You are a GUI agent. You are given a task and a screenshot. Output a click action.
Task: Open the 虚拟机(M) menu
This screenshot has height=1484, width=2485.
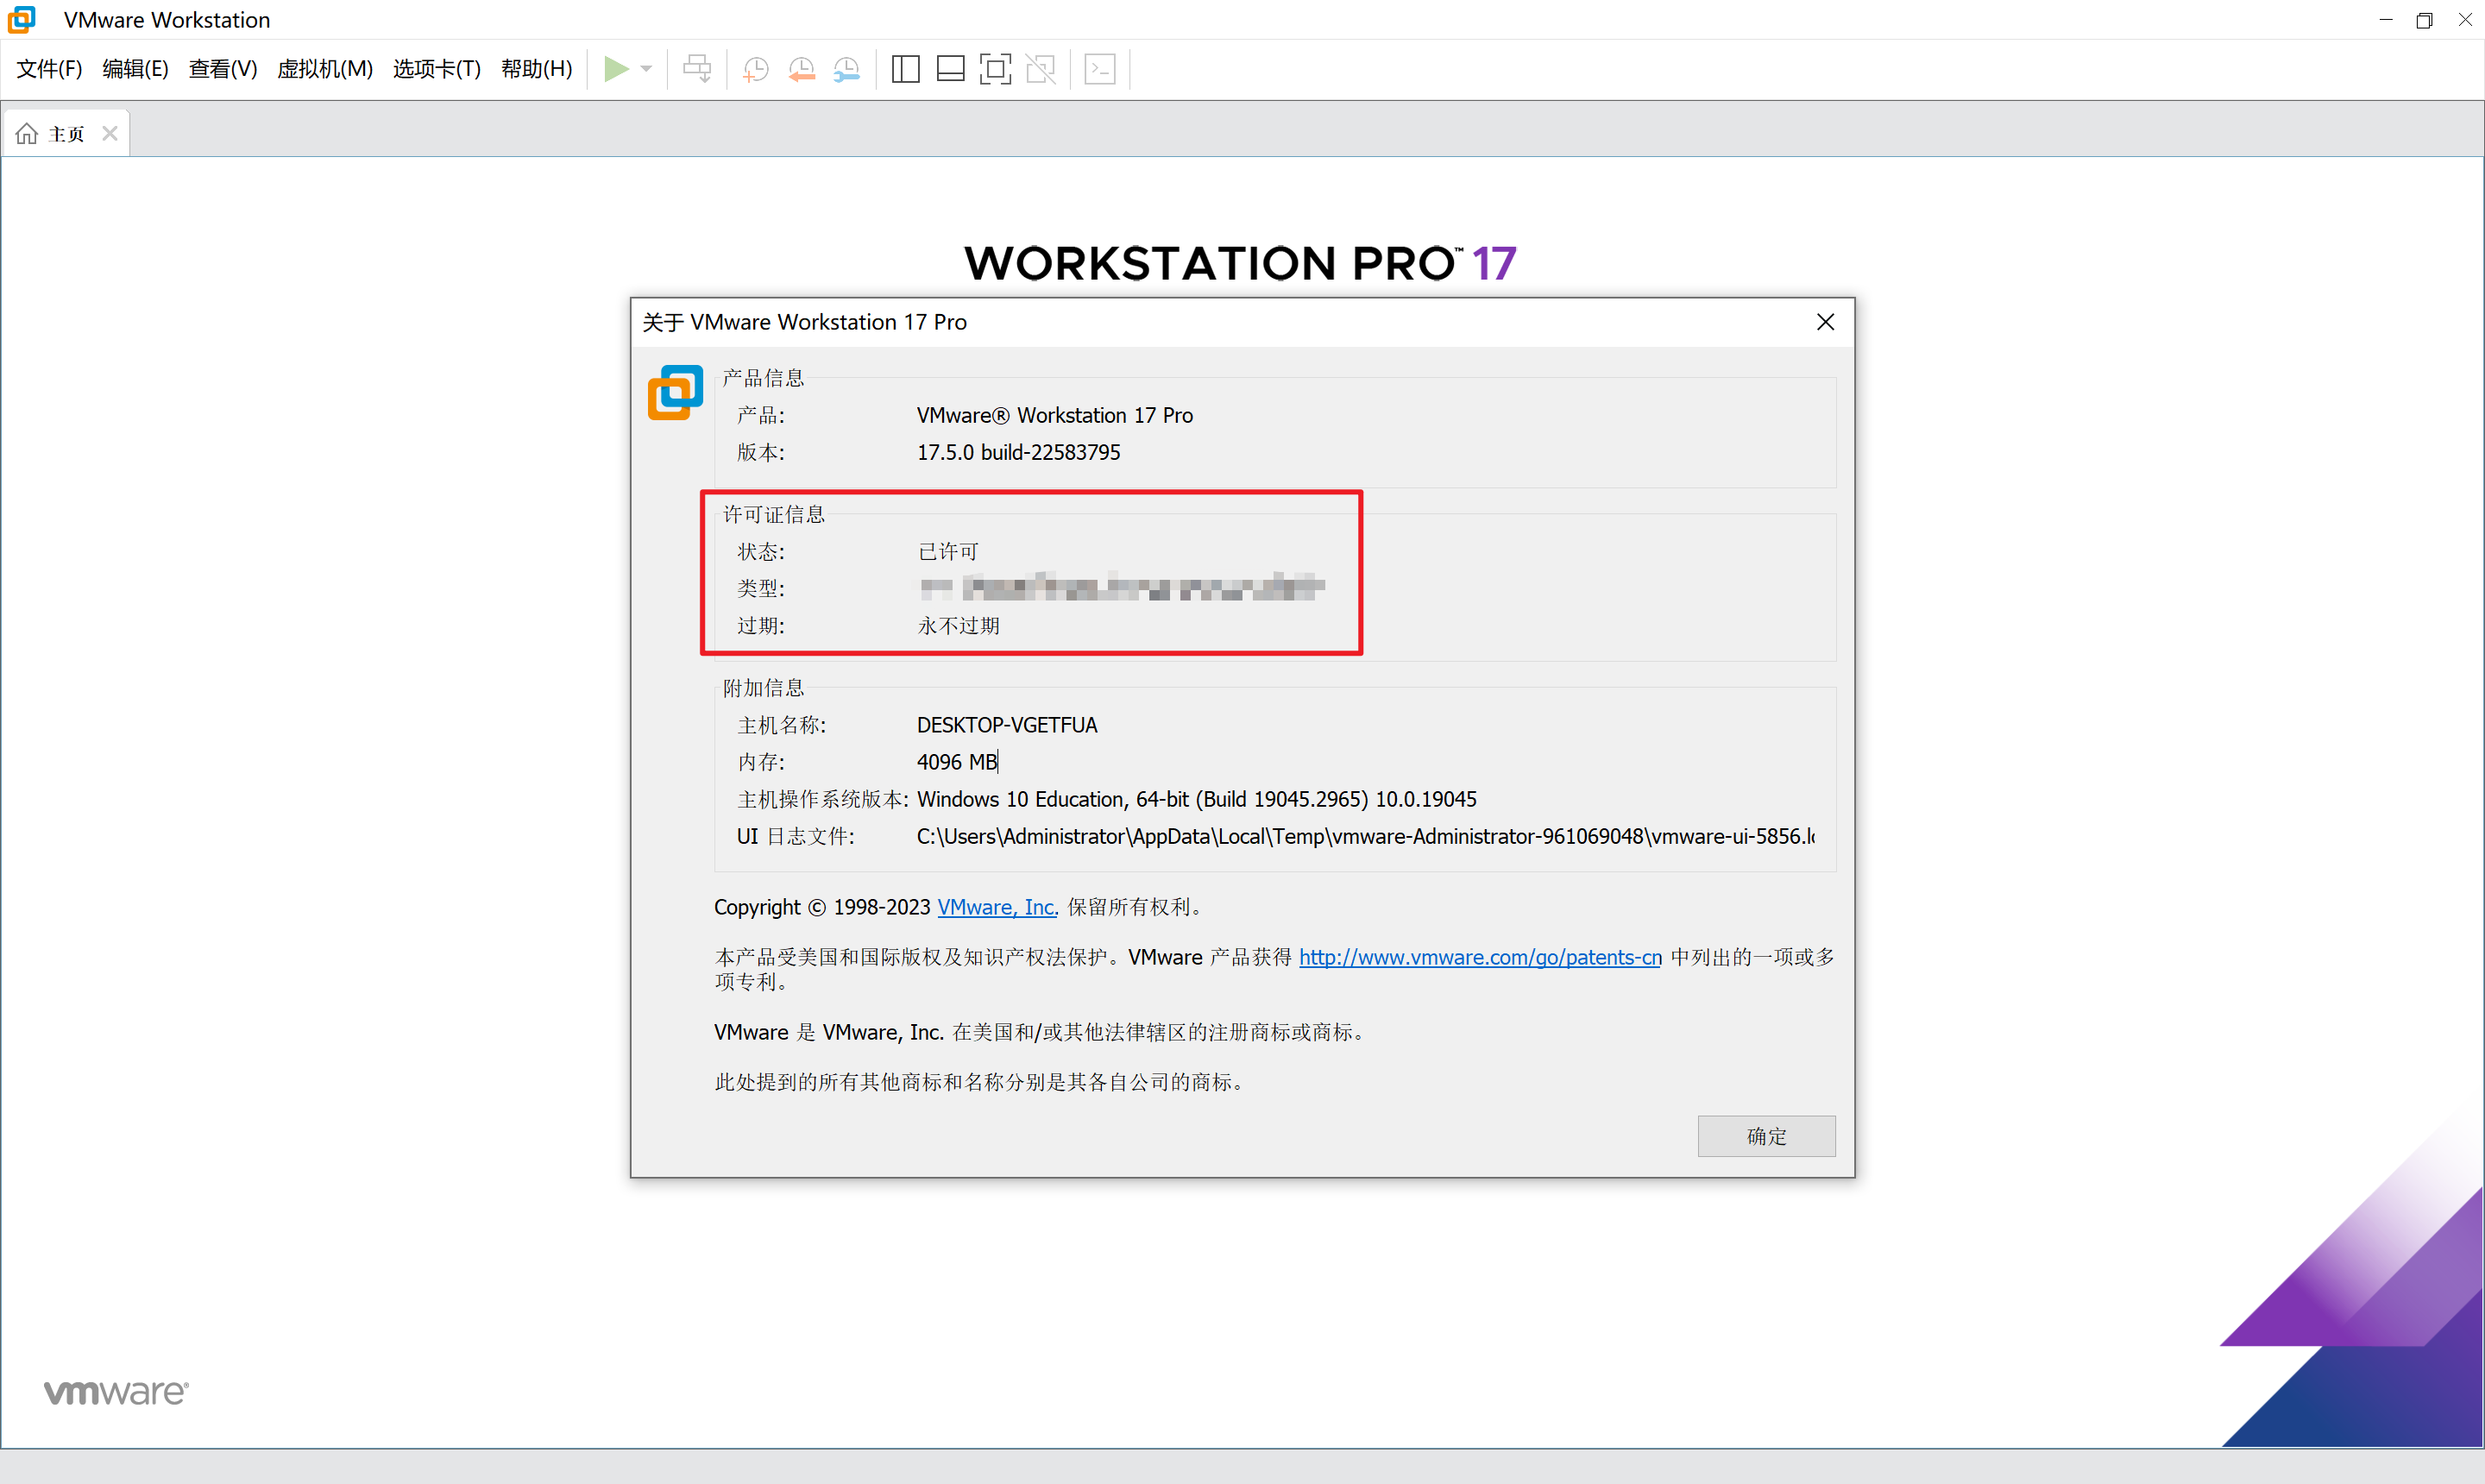pyautogui.click(x=324, y=69)
